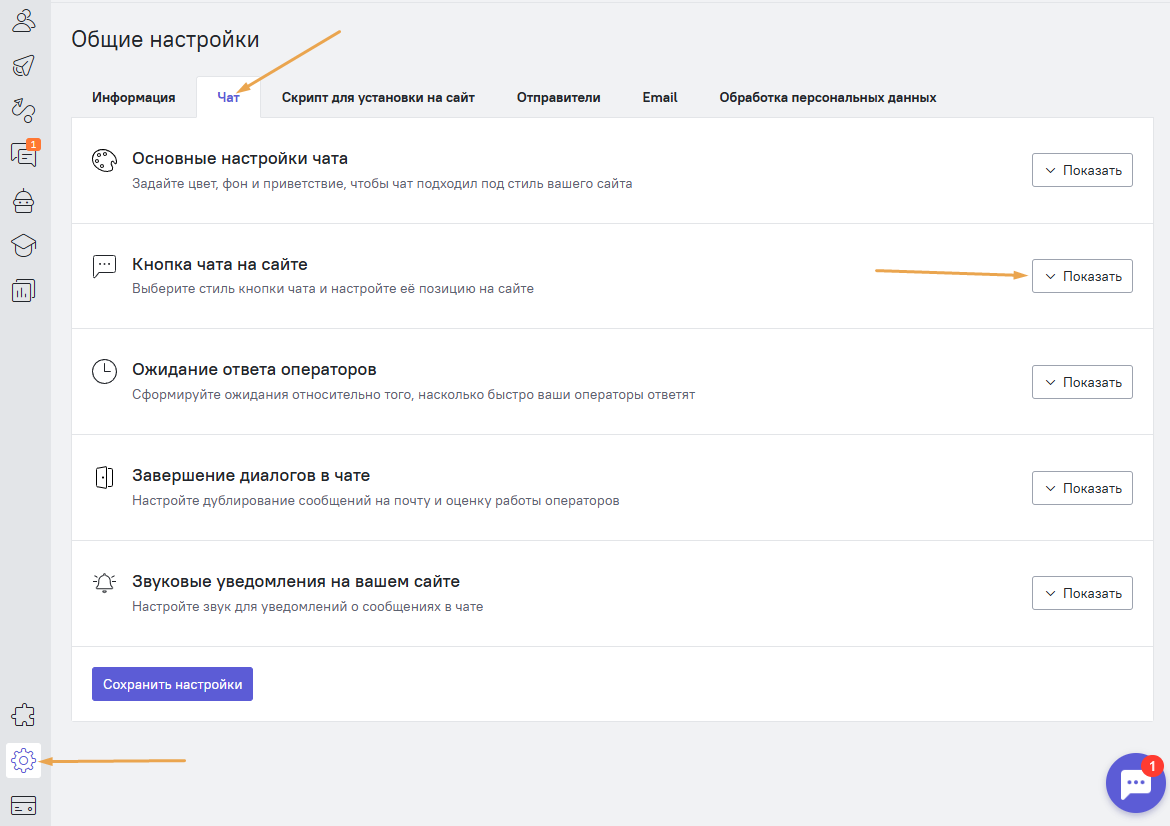
Task: Expand Завершение диалогов в чате section
Action: tap(1082, 488)
